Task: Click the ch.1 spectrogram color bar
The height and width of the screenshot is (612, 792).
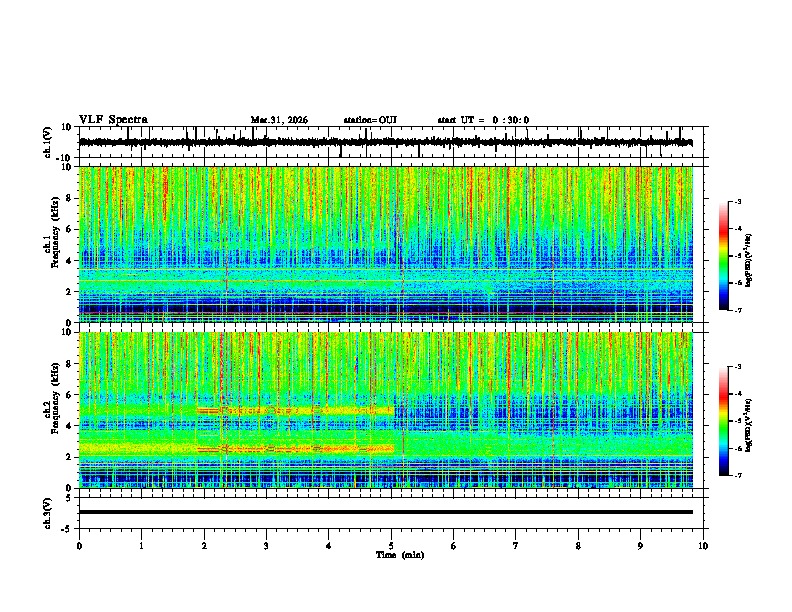Action: point(724,256)
